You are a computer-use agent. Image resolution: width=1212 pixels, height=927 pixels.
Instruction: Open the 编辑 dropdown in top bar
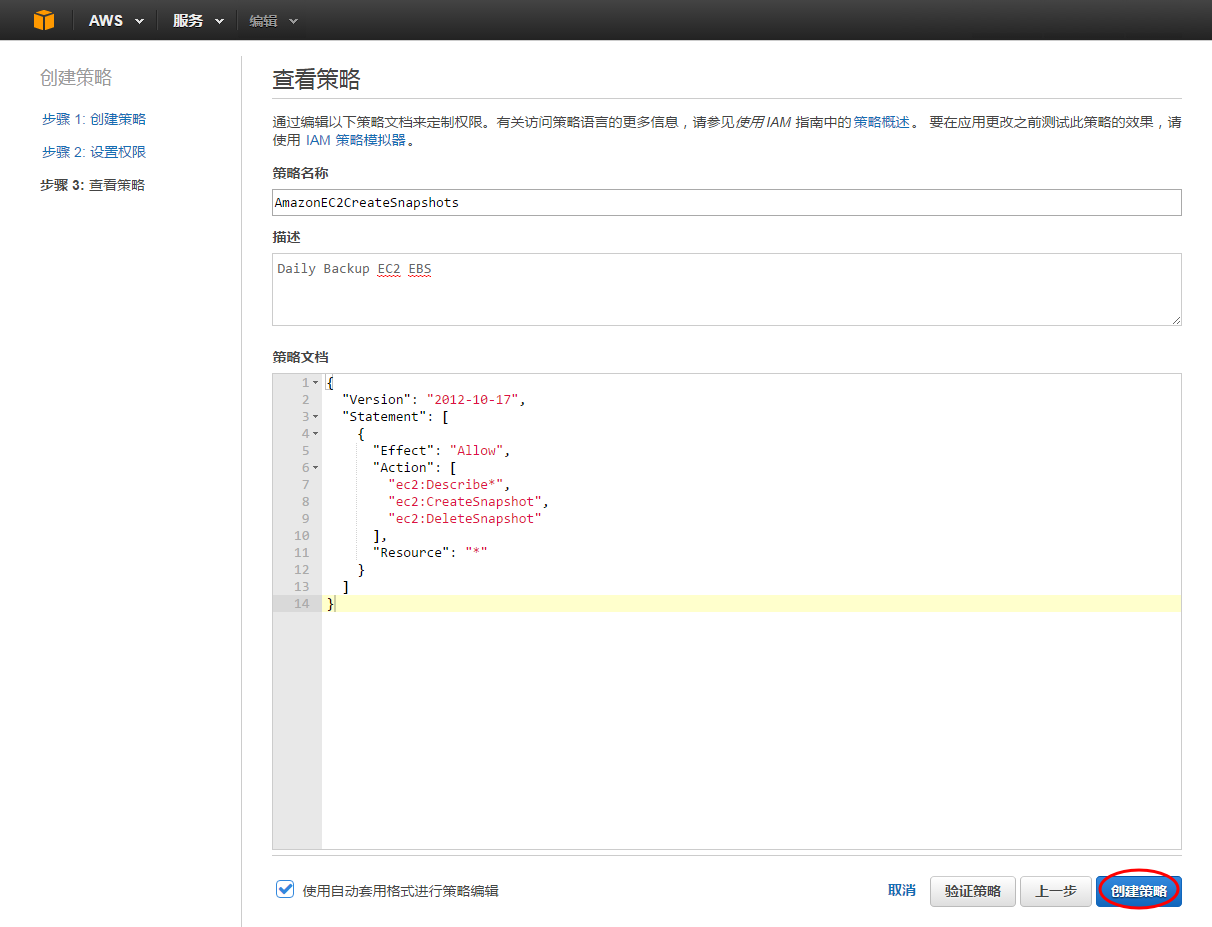click(273, 20)
